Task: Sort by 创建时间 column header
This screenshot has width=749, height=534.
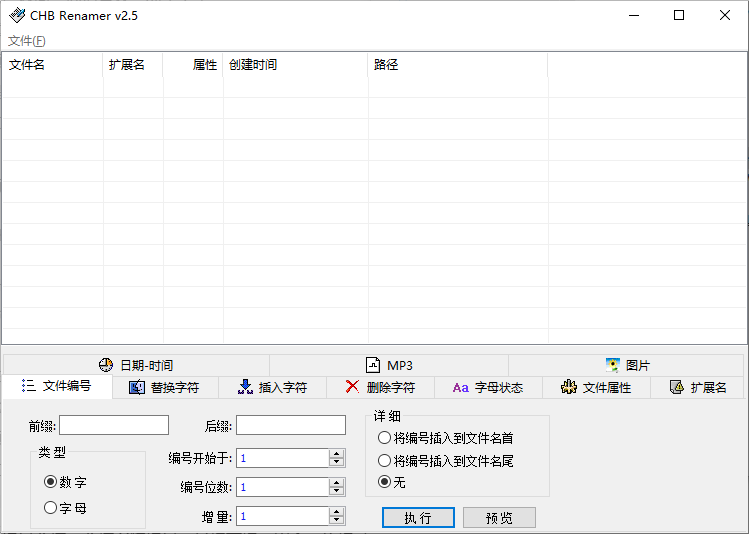Action: pos(296,64)
